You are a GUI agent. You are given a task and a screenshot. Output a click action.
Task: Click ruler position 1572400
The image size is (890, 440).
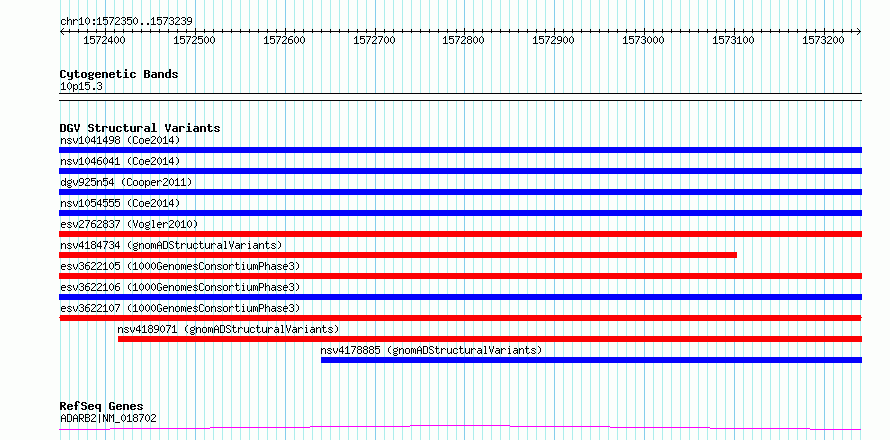tap(104, 40)
